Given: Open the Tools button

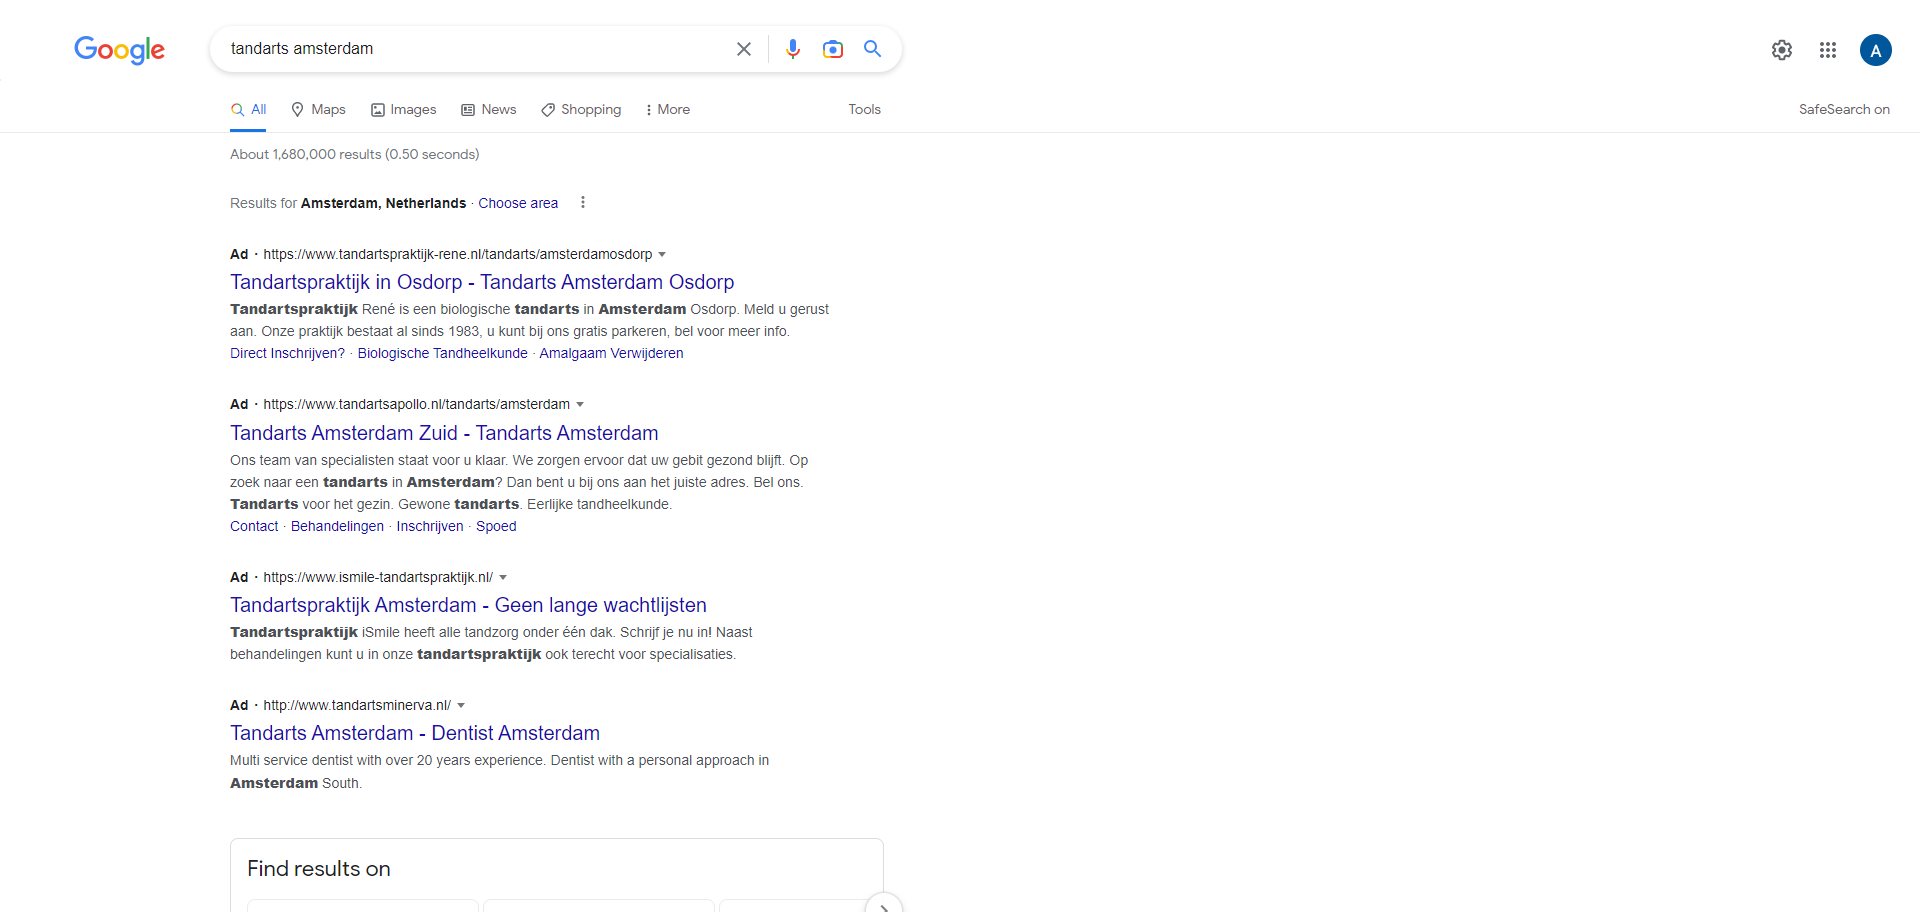Looking at the screenshot, I should [x=865, y=110].
